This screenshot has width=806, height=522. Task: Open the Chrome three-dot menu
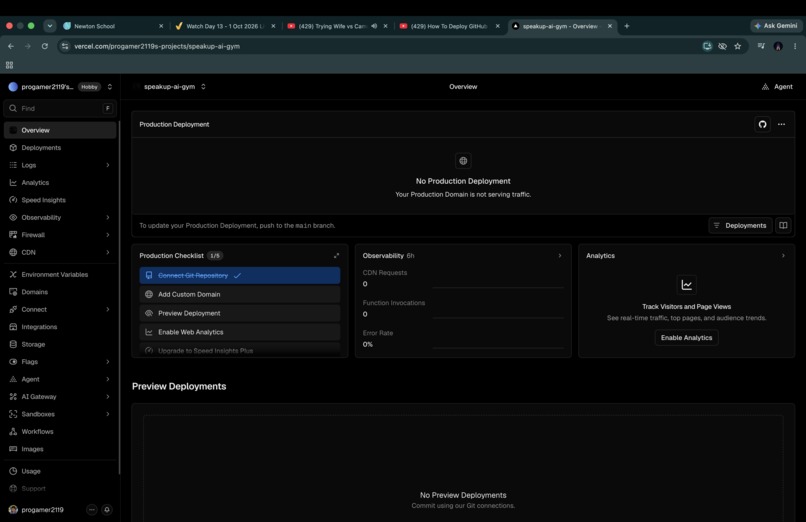pyautogui.click(x=795, y=46)
